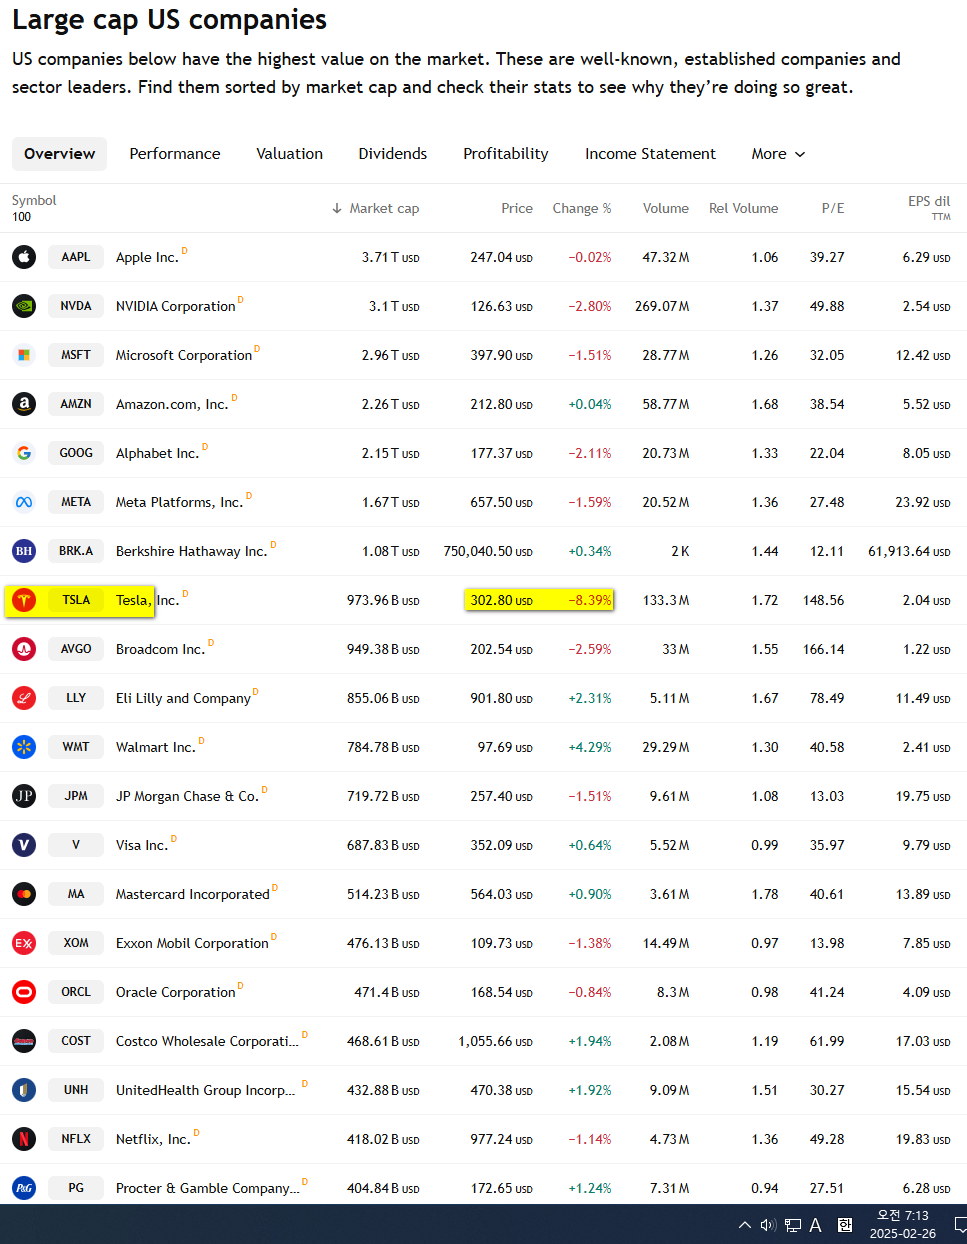This screenshot has width=967, height=1244.
Task: Click Costco's price 1,055.66 USD
Action: [496, 1041]
